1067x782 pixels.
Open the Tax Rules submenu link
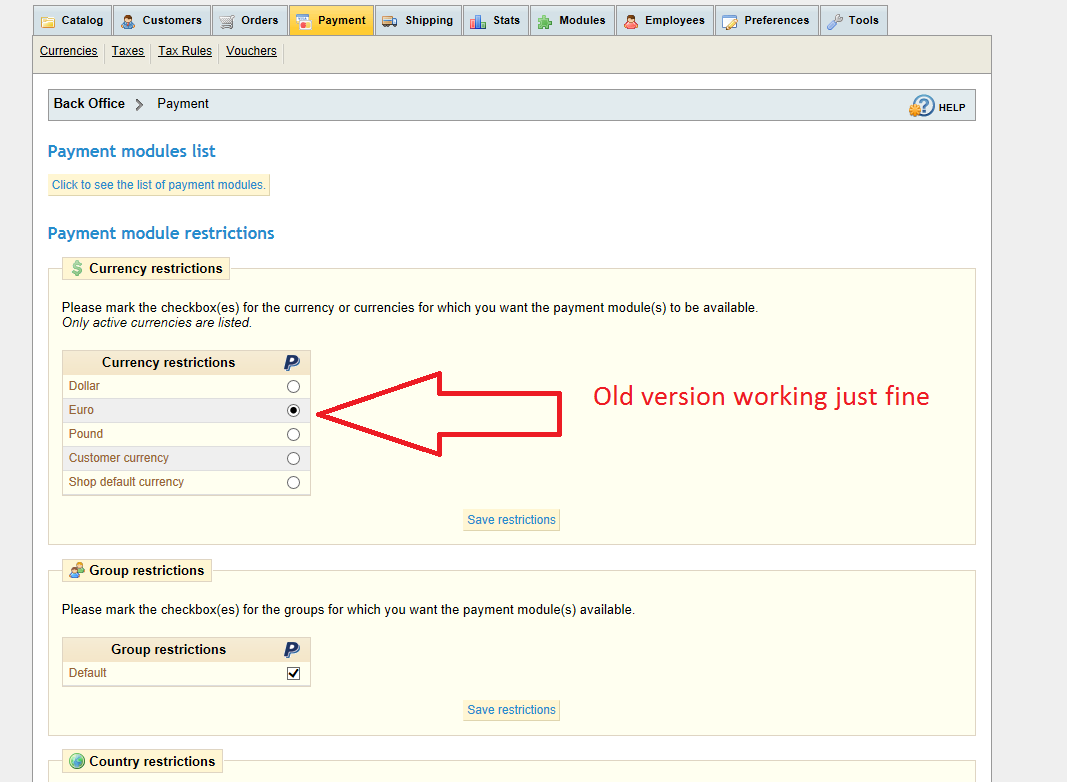tap(185, 51)
